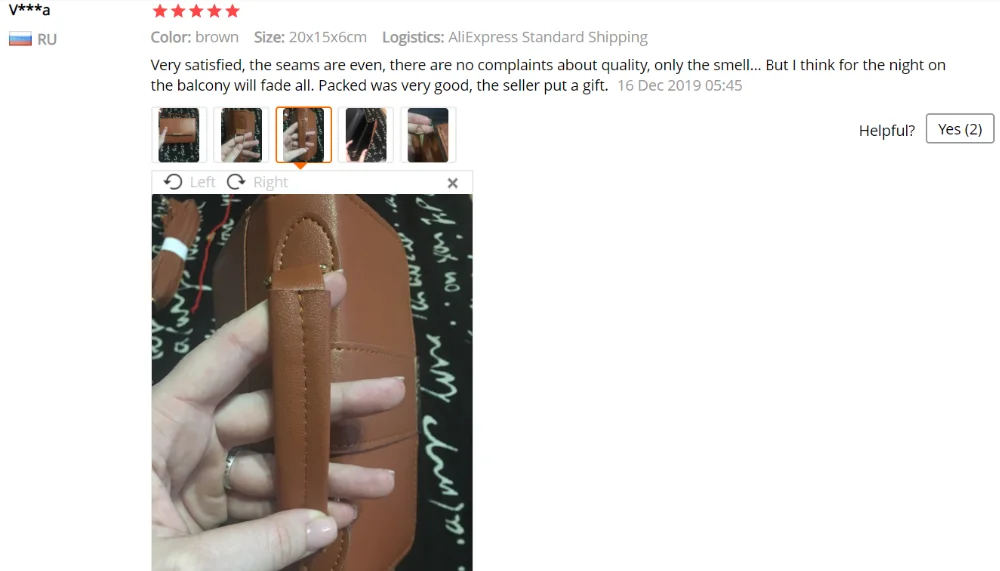The width and height of the screenshot is (1000, 571).
Task: Select the highlighted third photo thumbnail
Action: point(304,135)
